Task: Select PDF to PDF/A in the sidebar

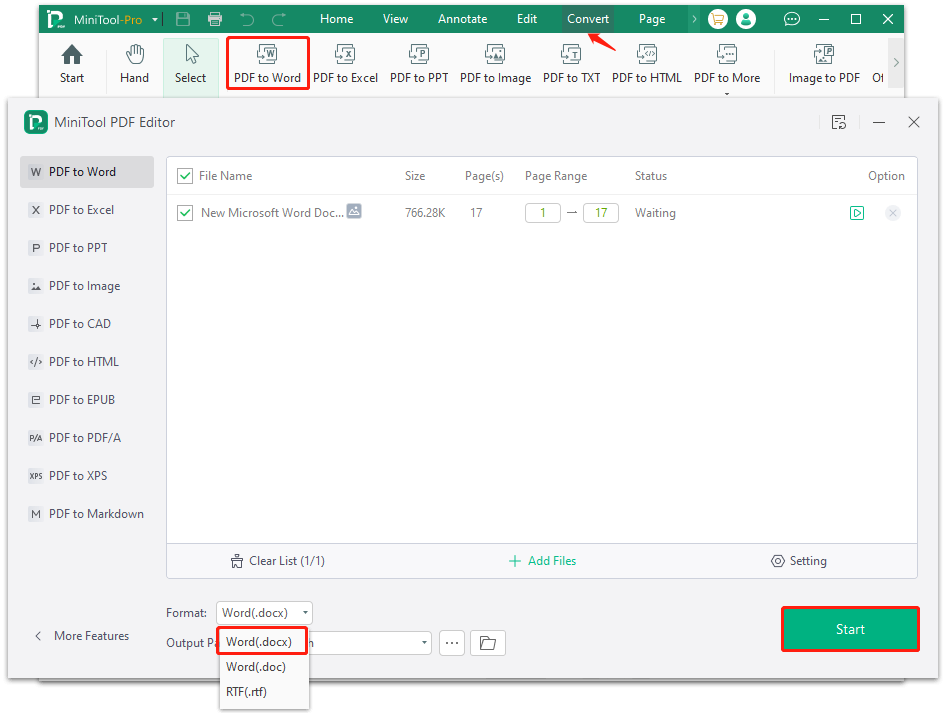Action: [87, 438]
